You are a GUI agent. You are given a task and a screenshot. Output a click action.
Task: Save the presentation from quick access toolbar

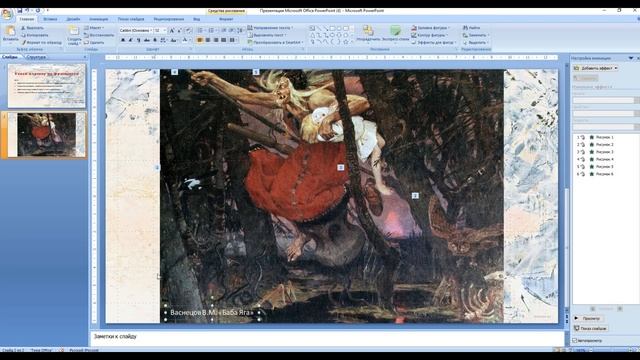(19, 11)
